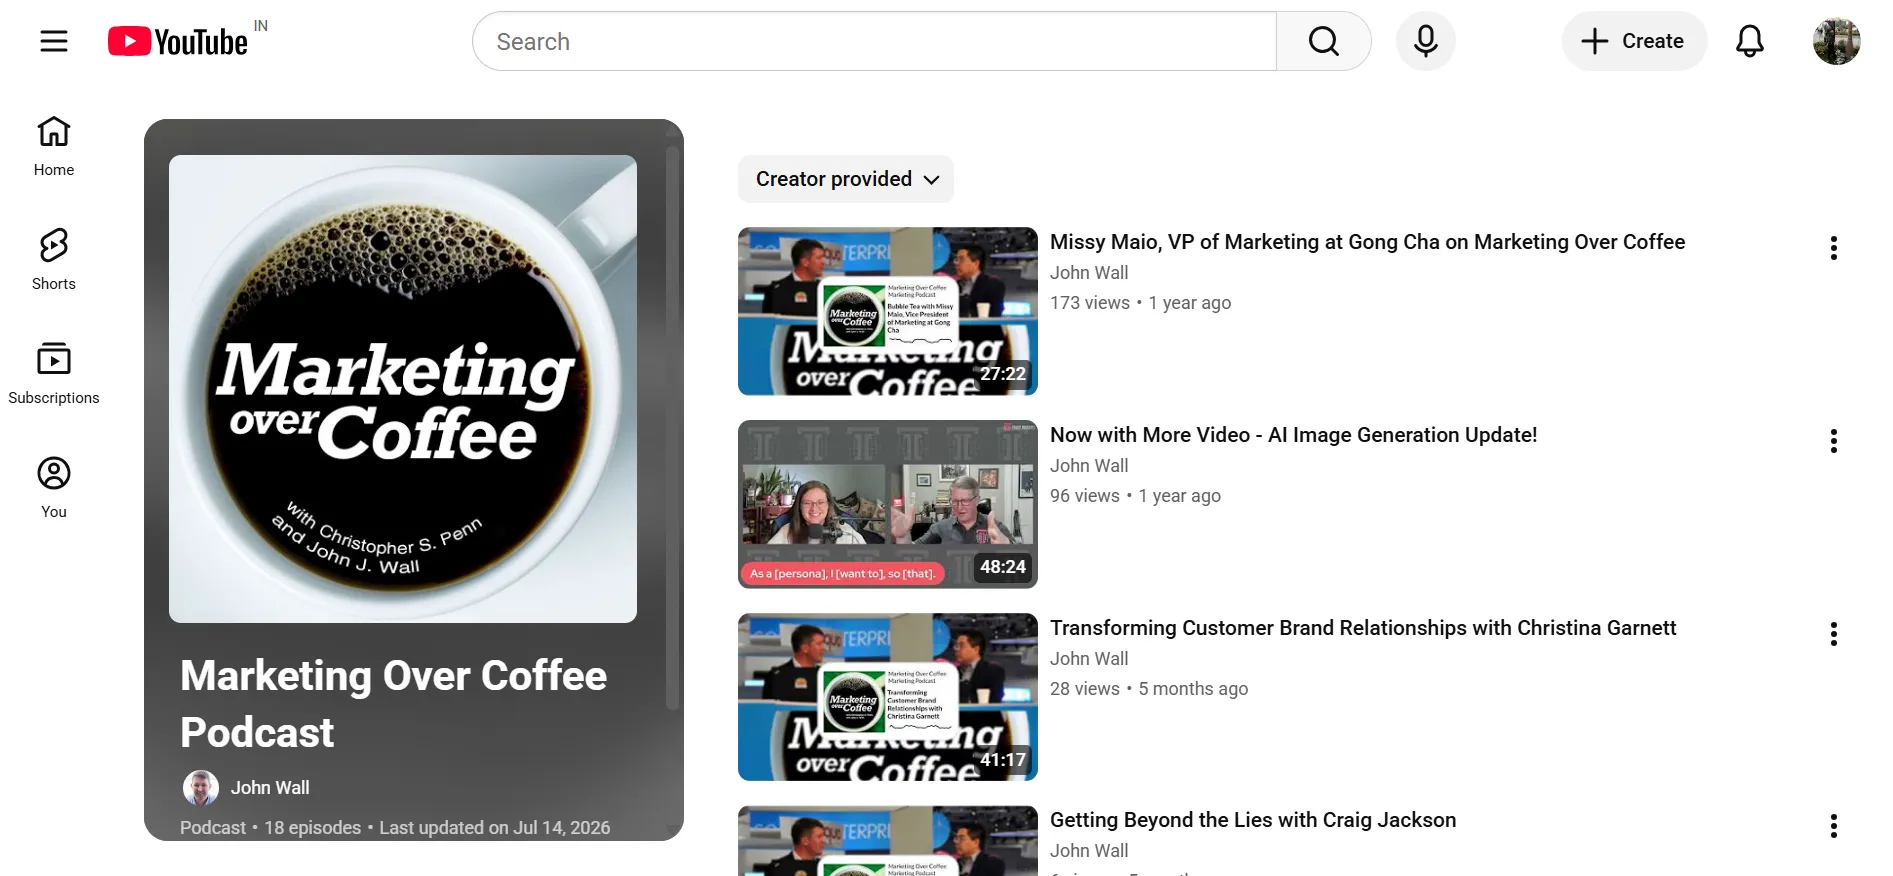This screenshot has height=876, width=1893.
Task: Click 'Last updated on Jul 14, 2026' text
Action: (x=494, y=828)
